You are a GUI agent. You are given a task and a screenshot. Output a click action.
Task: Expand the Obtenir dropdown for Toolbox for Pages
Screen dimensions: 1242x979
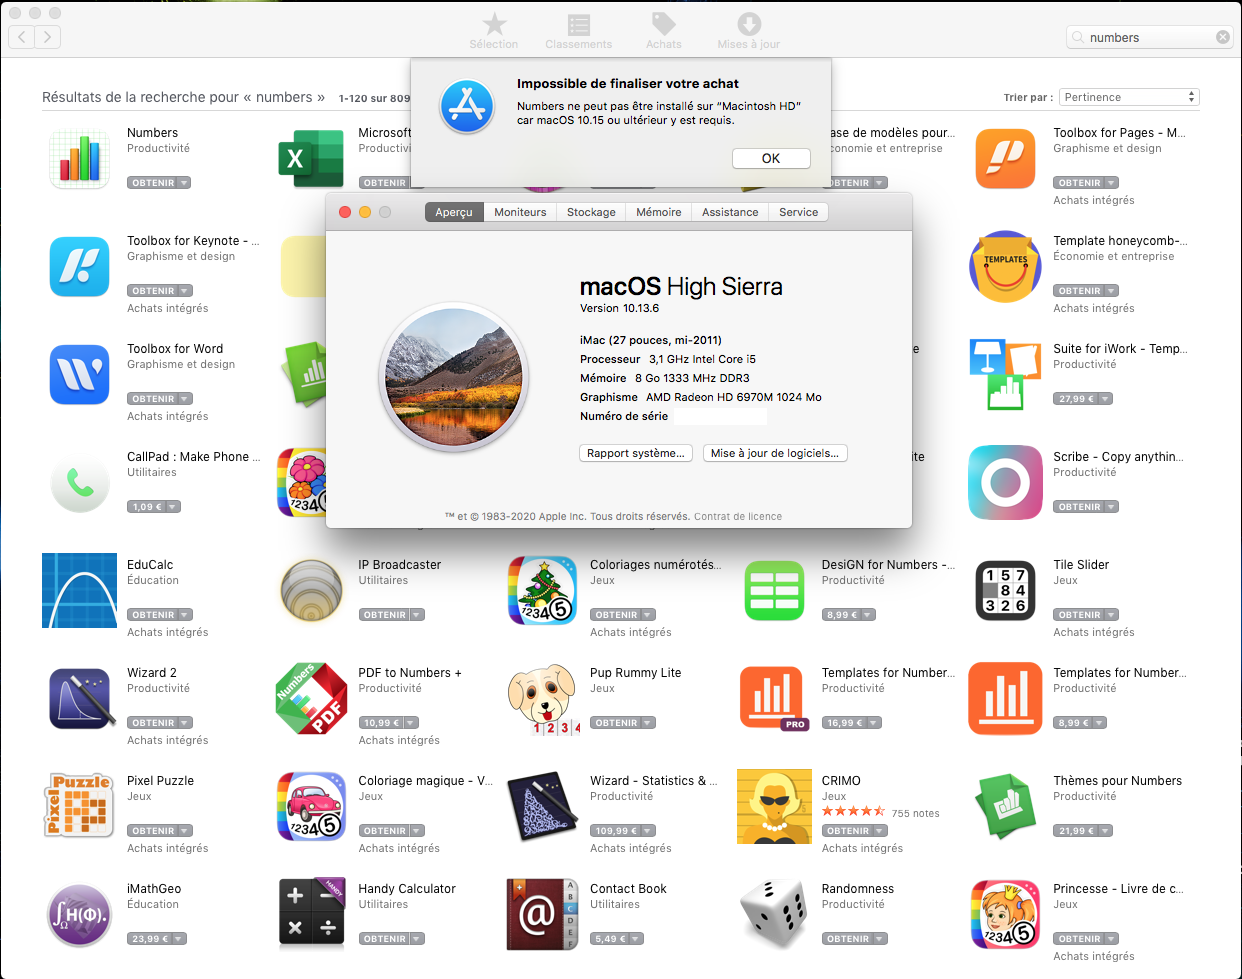(1112, 183)
